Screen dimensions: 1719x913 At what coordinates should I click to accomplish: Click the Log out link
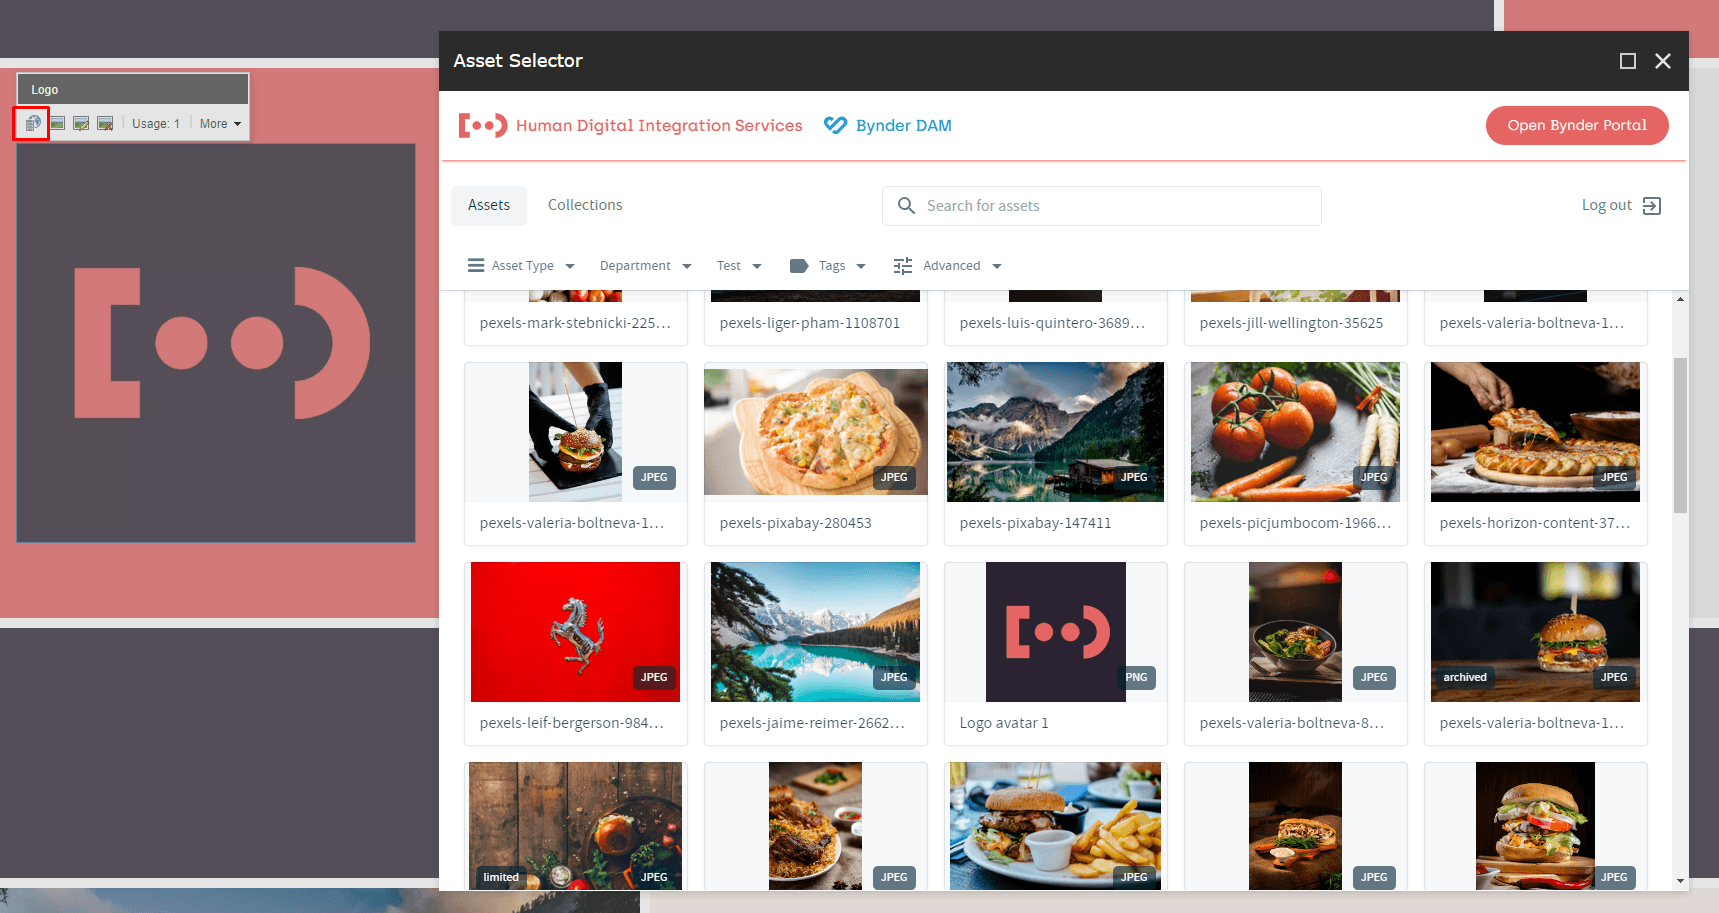(1606, 205)
